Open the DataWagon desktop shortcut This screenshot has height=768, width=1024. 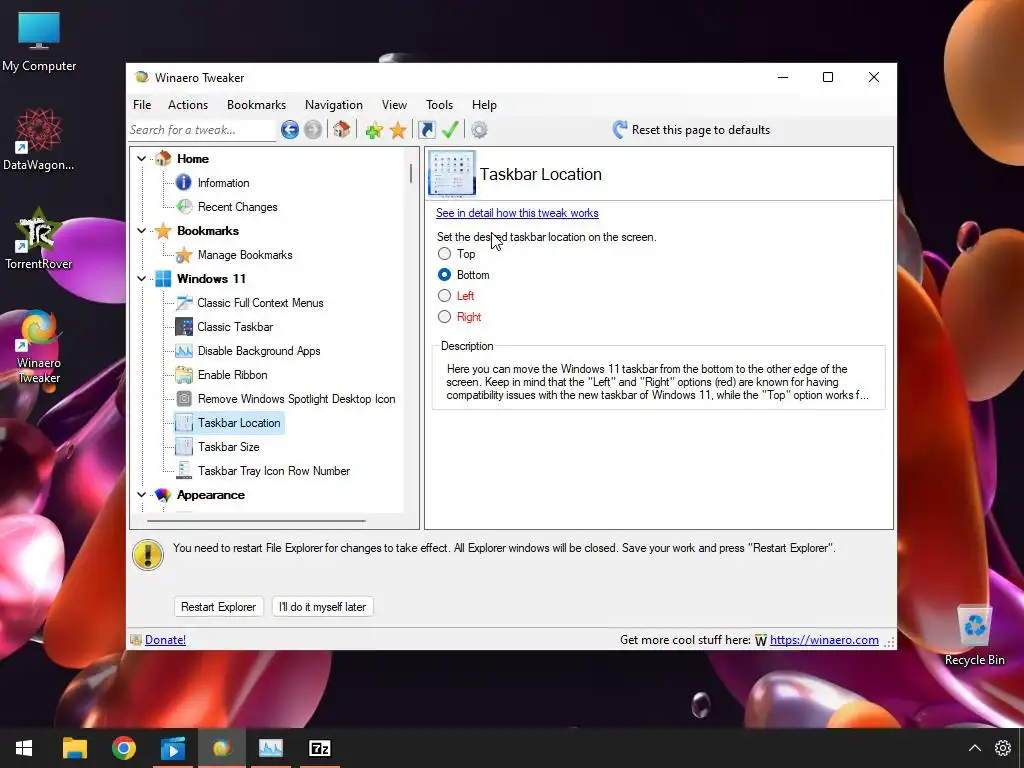[39, 140]
